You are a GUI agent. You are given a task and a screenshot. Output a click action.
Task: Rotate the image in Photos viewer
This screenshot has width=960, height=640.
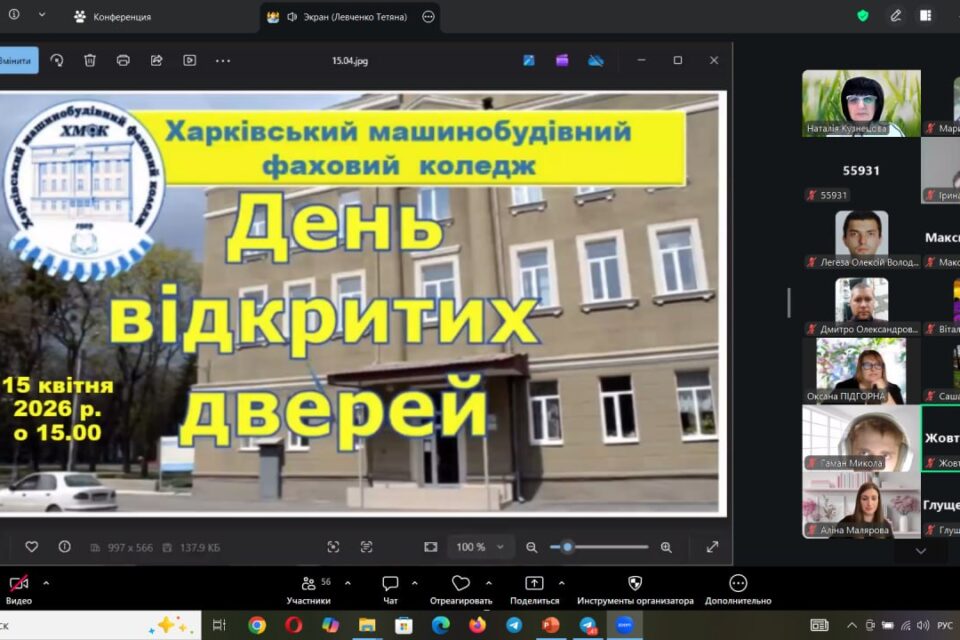point(57,61)
